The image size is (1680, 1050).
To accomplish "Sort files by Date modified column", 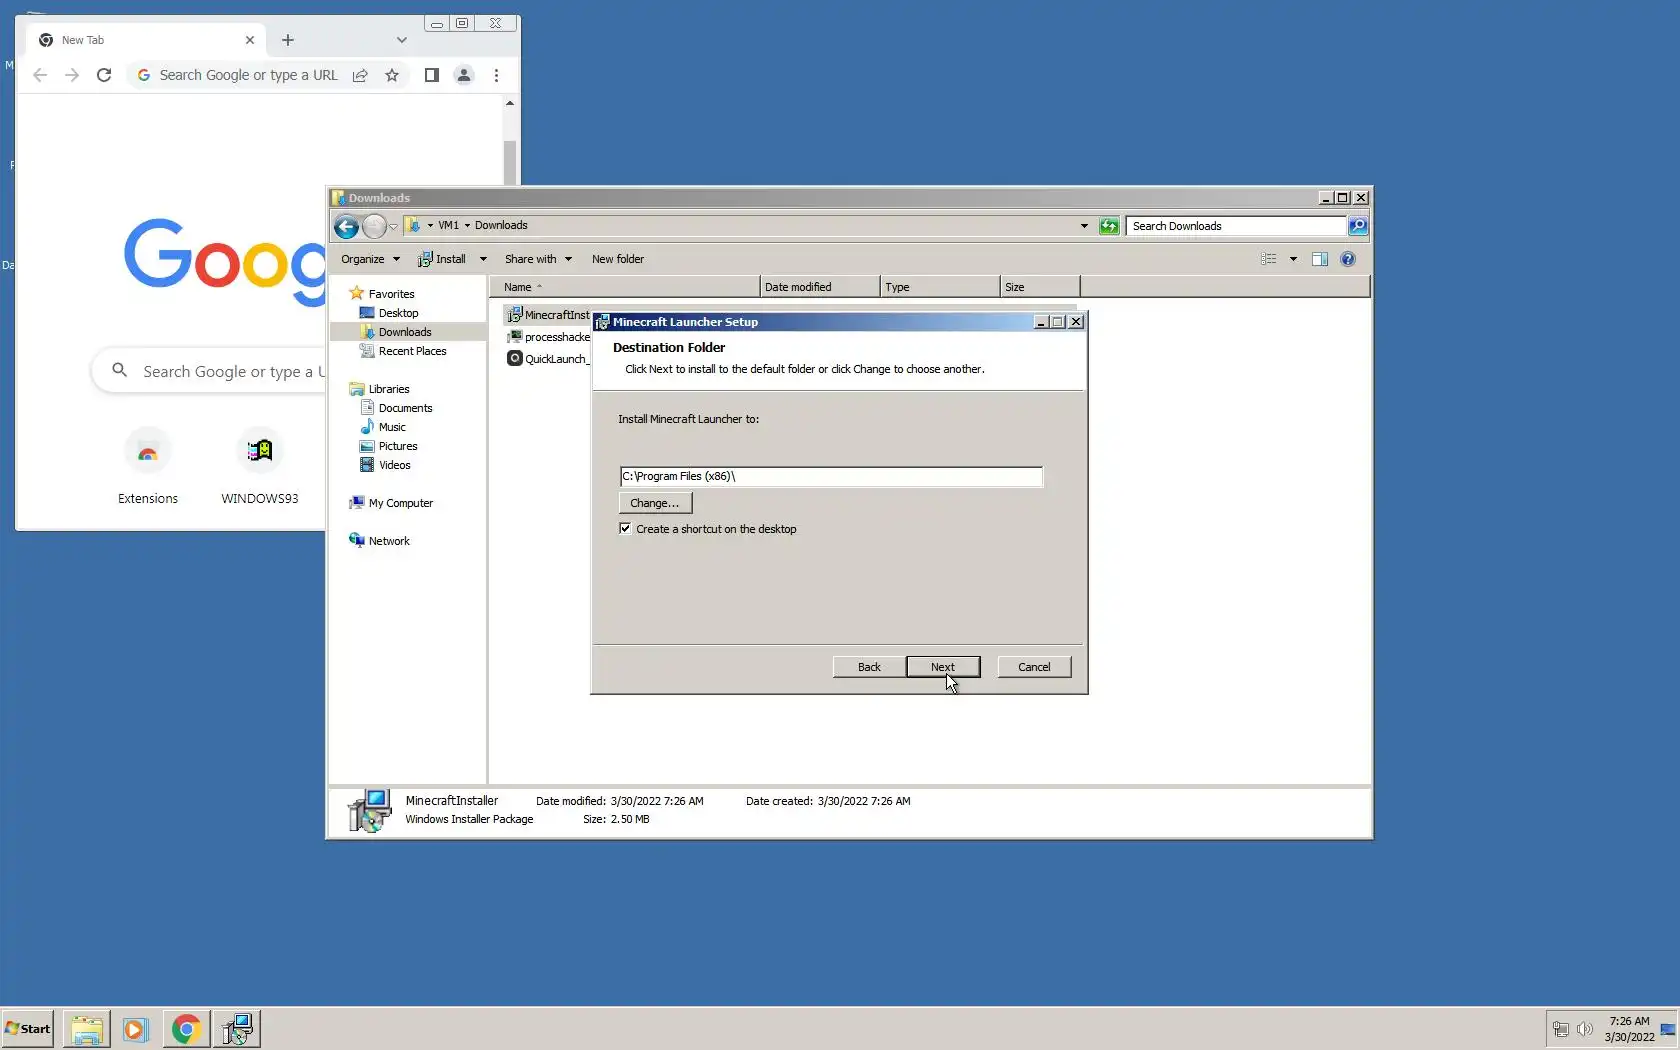I will click(x=820, y=287).
